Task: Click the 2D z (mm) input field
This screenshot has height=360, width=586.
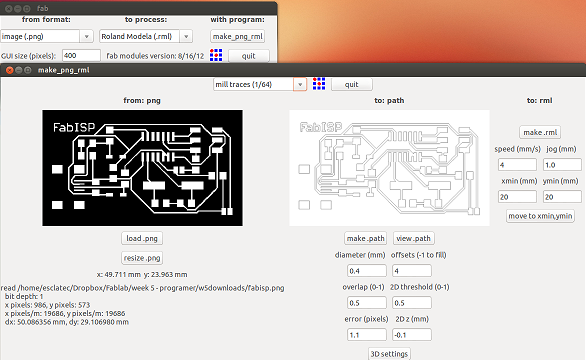Action: 412,335
